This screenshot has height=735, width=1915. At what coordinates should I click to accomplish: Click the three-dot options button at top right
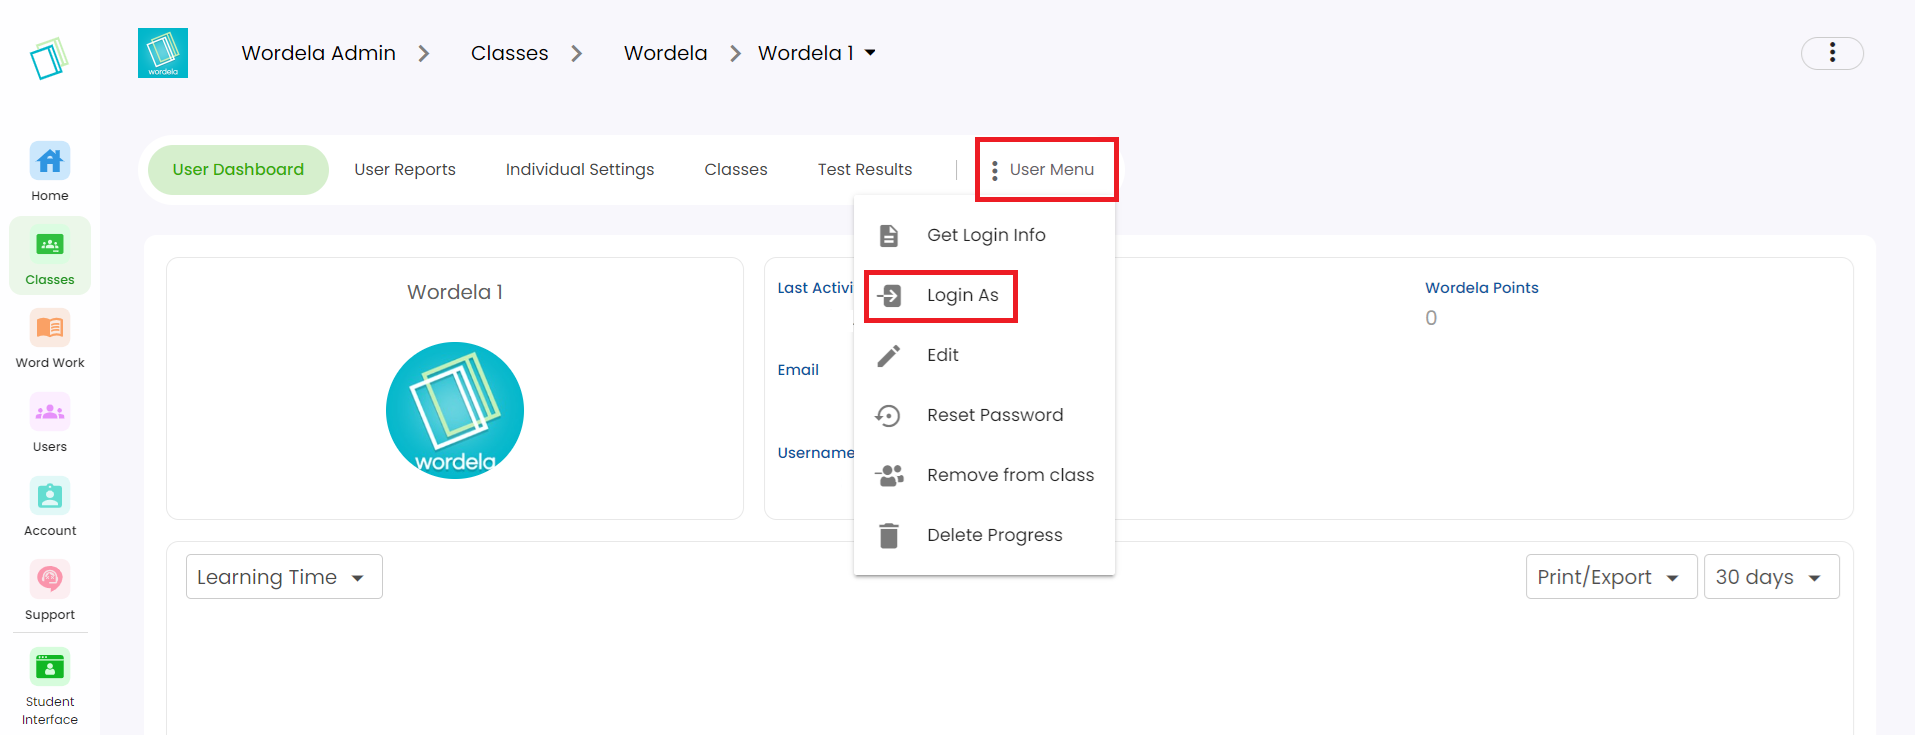click(1832, 53)
